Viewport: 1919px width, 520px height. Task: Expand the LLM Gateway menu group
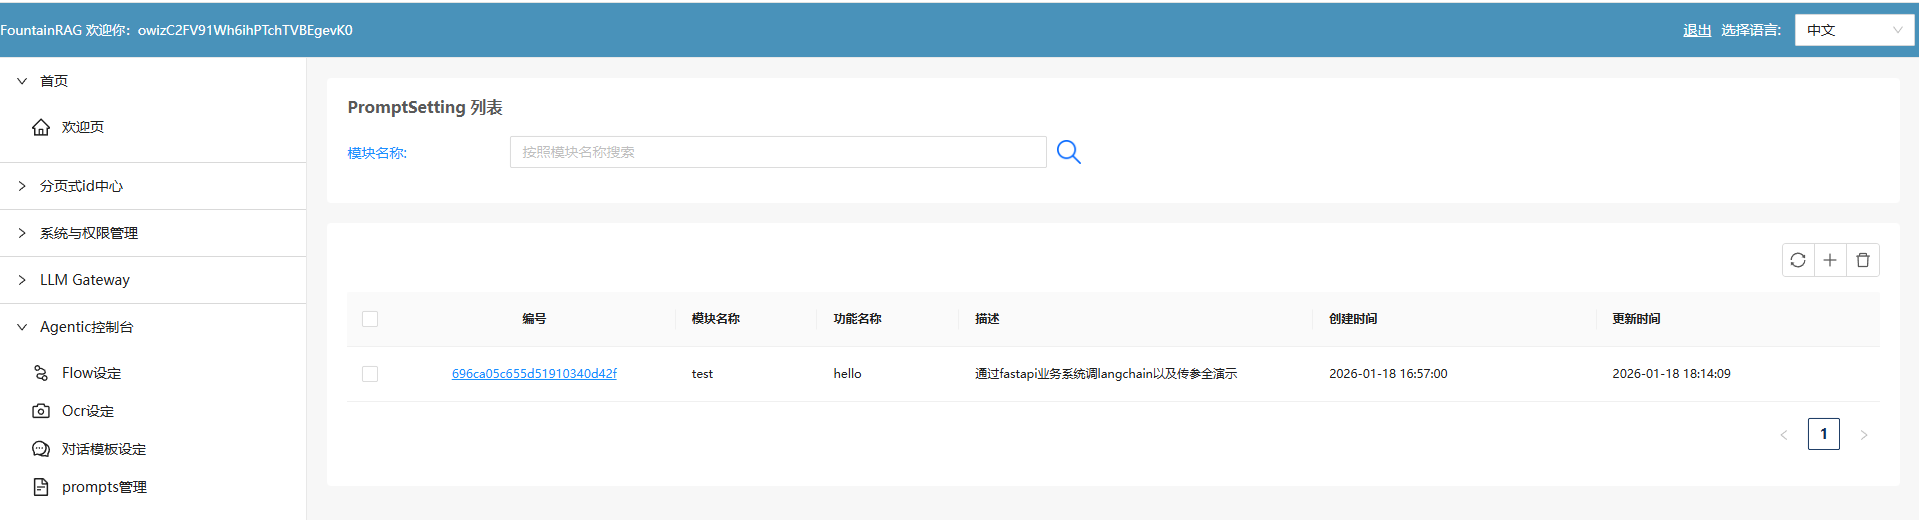point(153,280)
